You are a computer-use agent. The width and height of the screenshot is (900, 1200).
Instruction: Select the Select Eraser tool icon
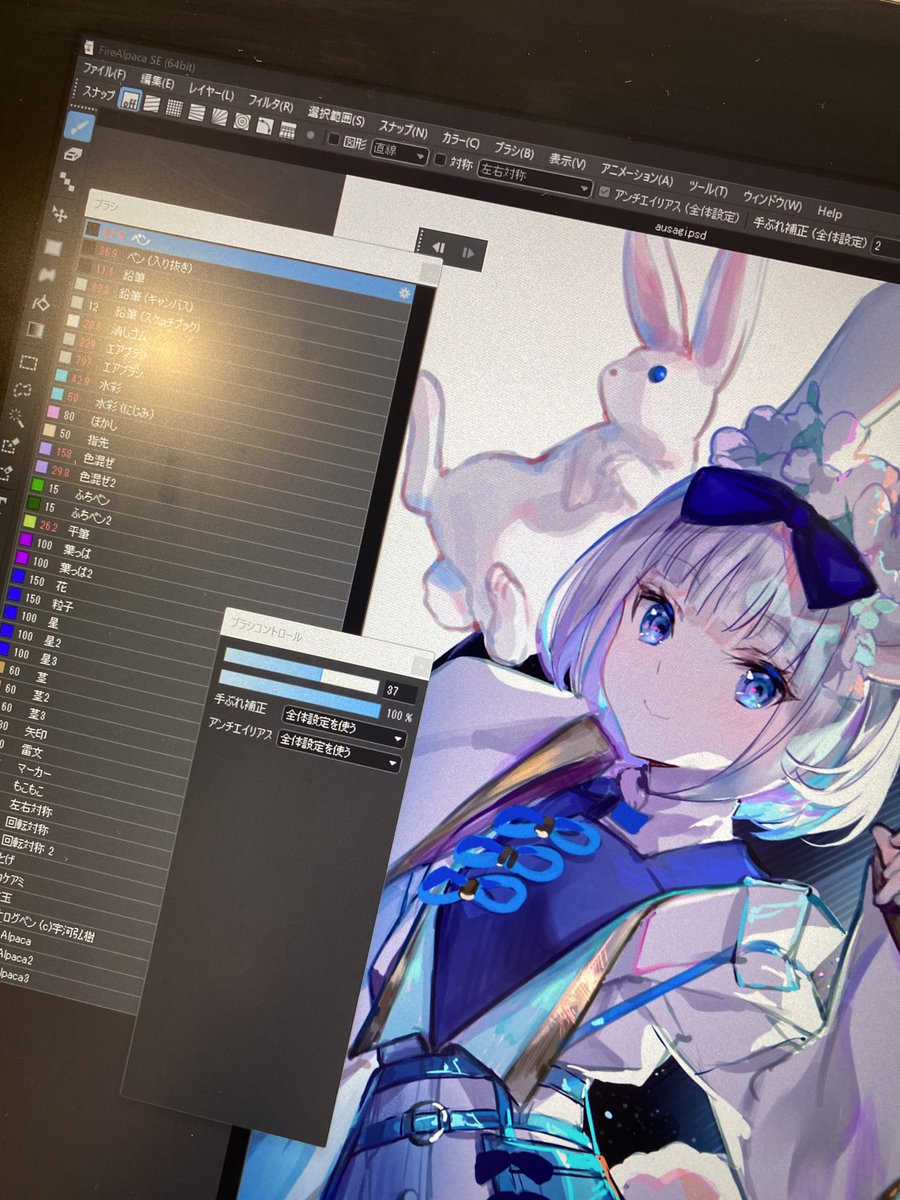click(x=7, y=471)
